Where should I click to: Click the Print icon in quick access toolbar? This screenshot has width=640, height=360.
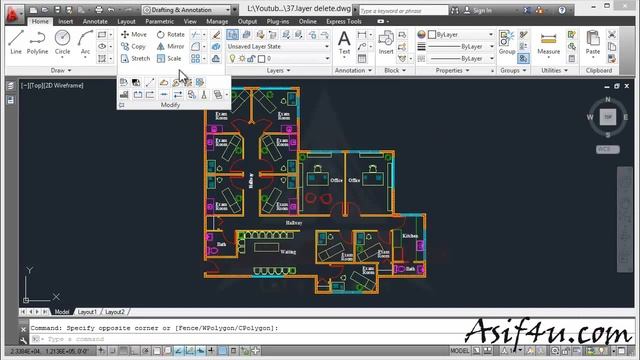98,10
